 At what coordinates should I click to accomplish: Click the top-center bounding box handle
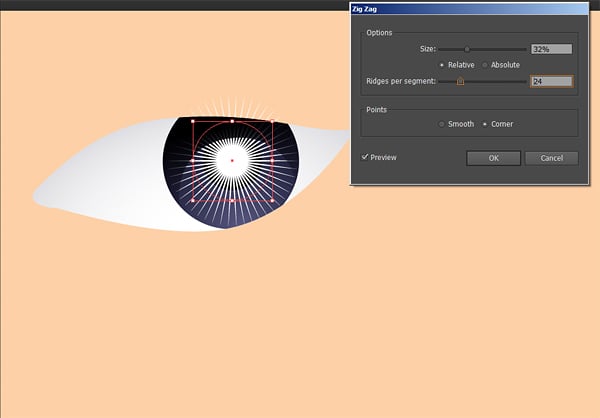pyautogui.click(x=232, y=121)
